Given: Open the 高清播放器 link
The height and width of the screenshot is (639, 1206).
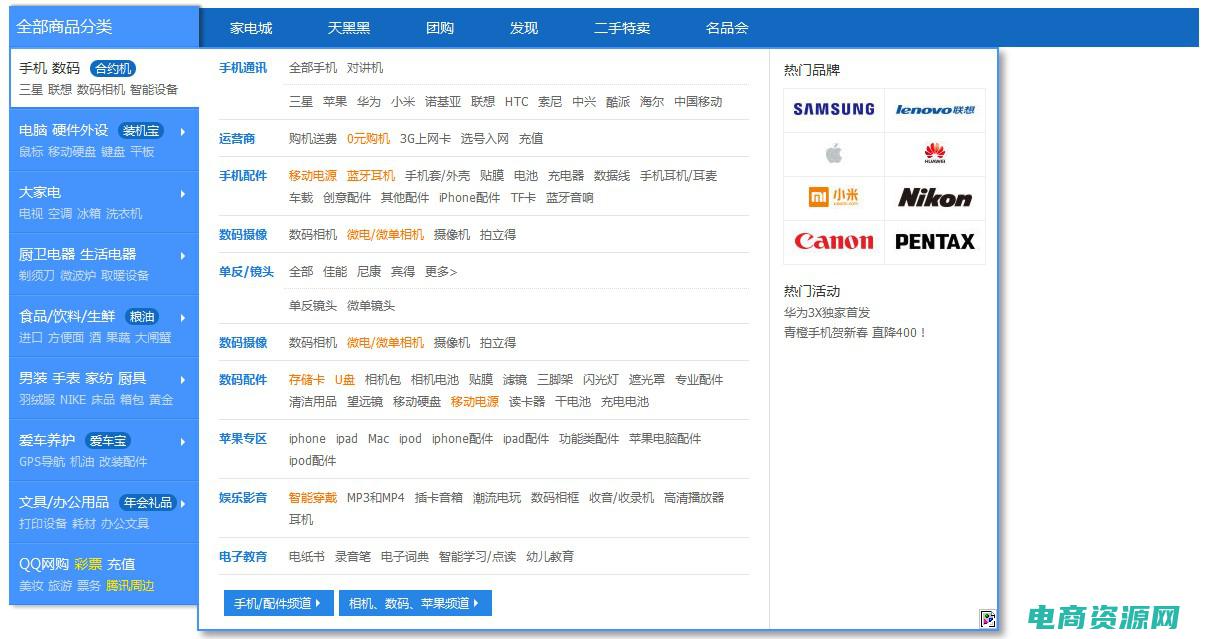Looking at the screenshot, I should tap(694, 498).
